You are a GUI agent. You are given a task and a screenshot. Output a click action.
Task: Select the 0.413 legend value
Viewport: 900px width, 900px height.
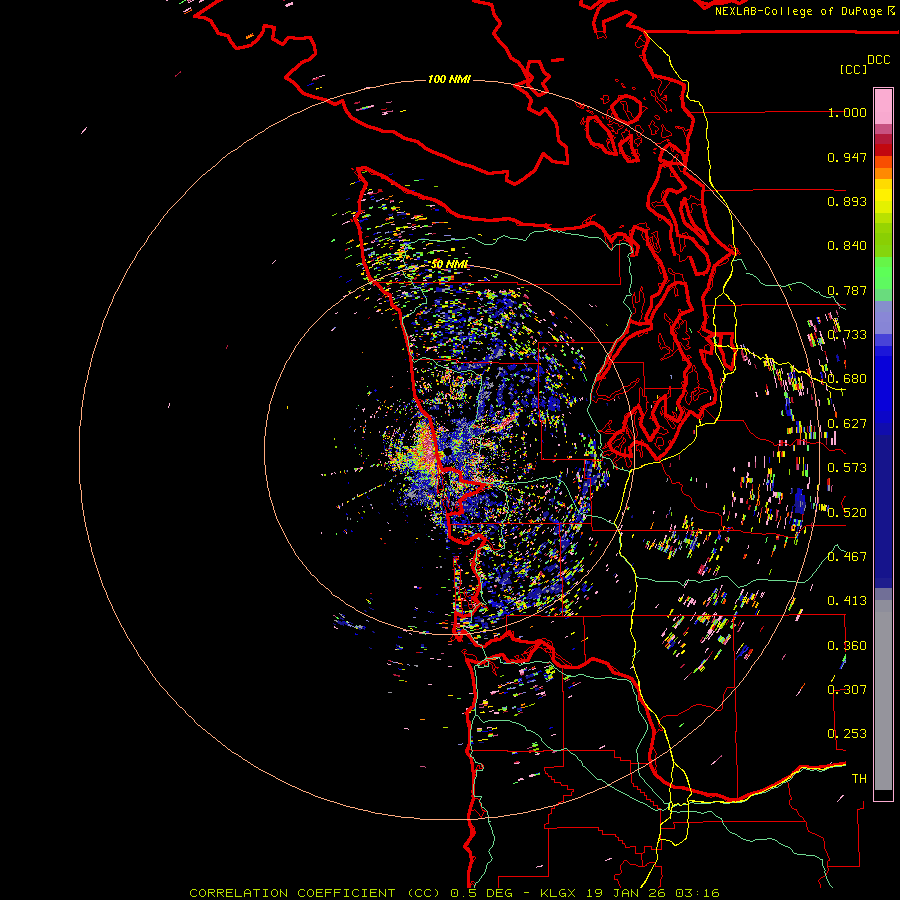click(847, 601)
